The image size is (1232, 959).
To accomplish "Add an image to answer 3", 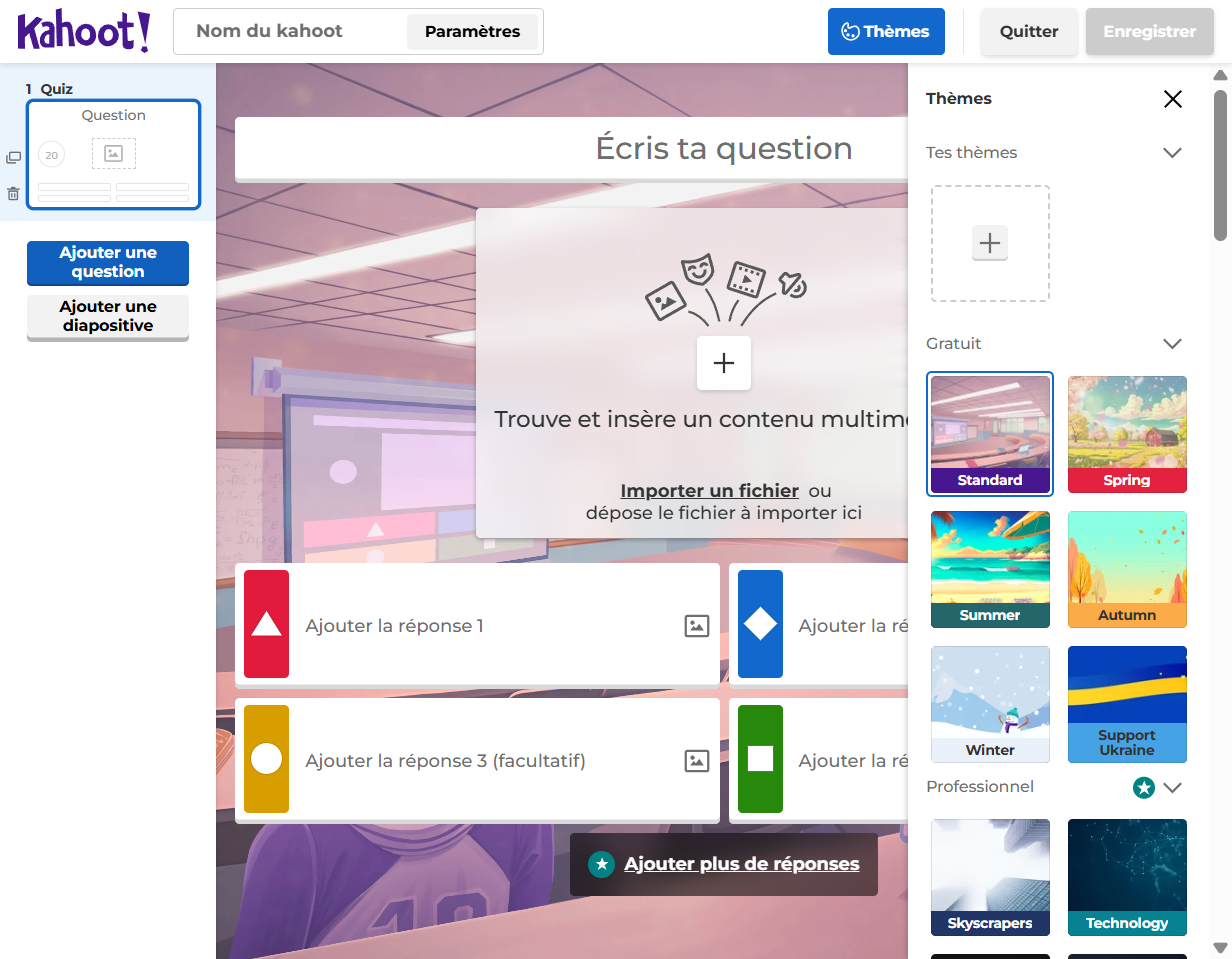I will coord(697,761).
